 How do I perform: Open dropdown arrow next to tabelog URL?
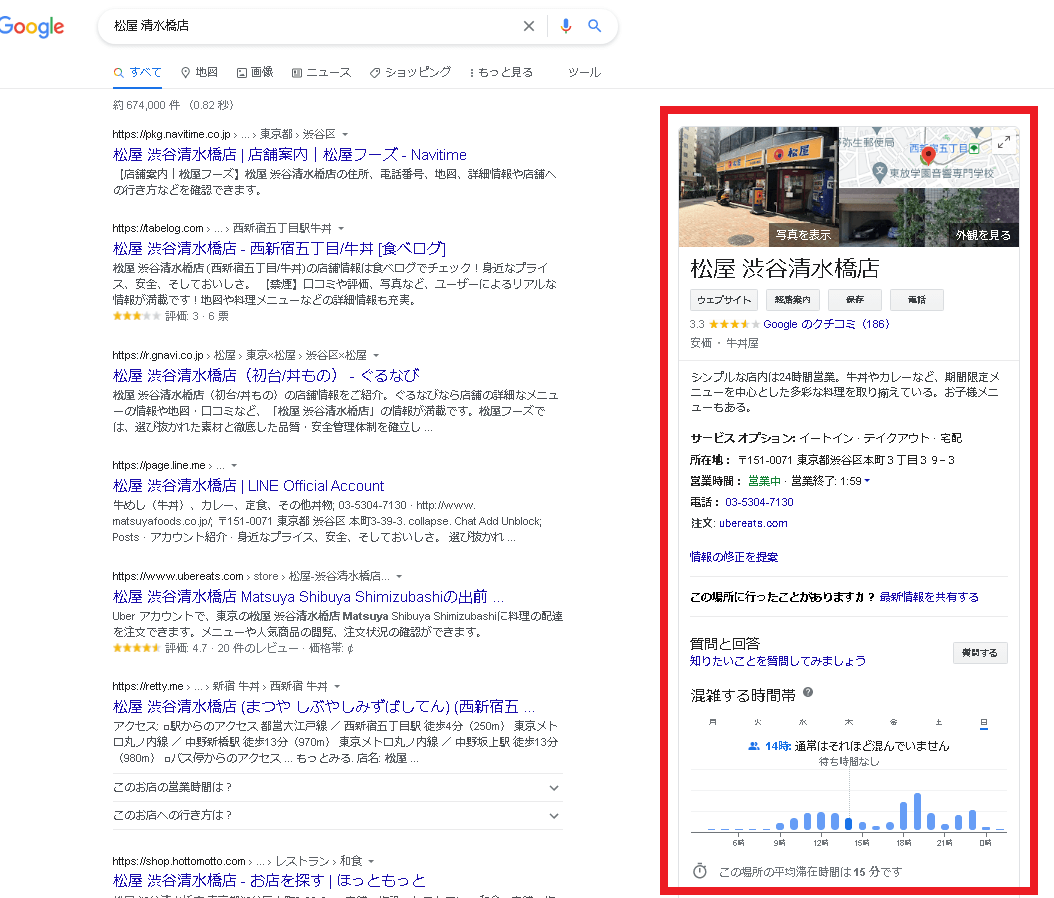tap(341, 229)
